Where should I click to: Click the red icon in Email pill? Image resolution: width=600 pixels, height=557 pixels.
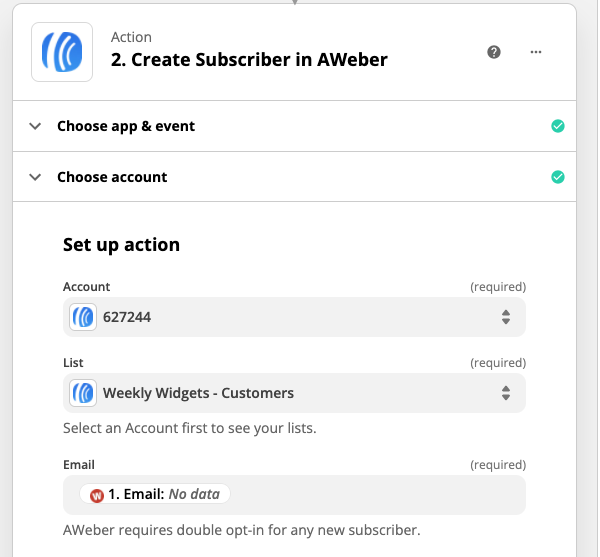pos(97,494)
